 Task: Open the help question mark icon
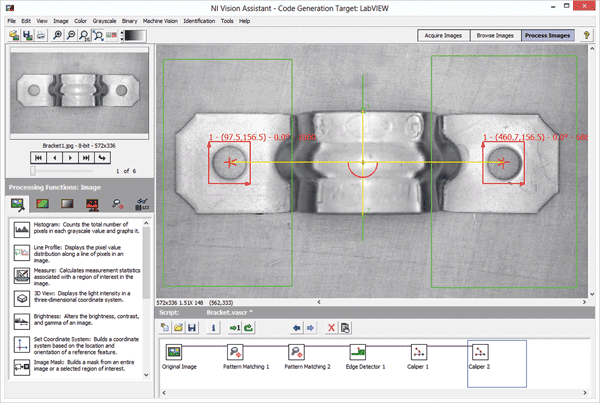586,35
